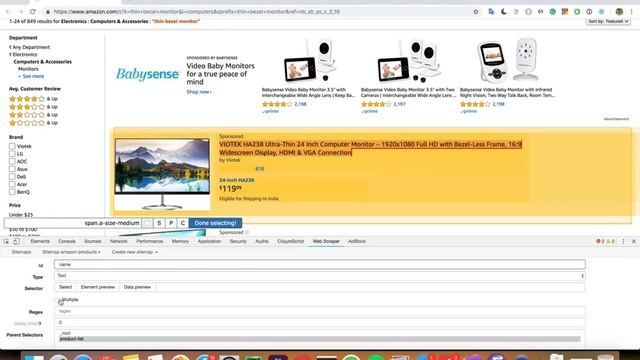Reload the Amazon page
This screenshot has width=640, height=360.
[x=33, y=12]
